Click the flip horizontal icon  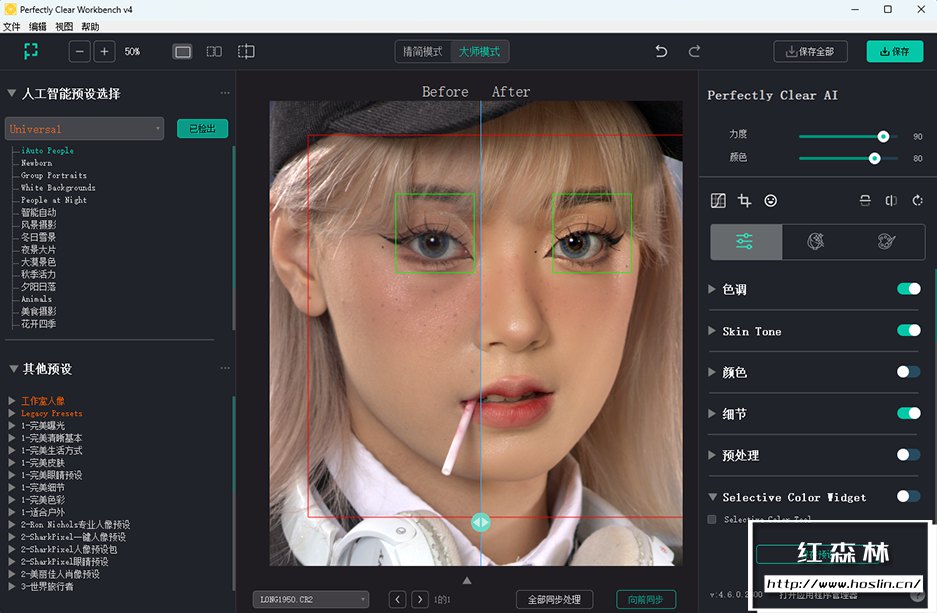tap(891, 201)
